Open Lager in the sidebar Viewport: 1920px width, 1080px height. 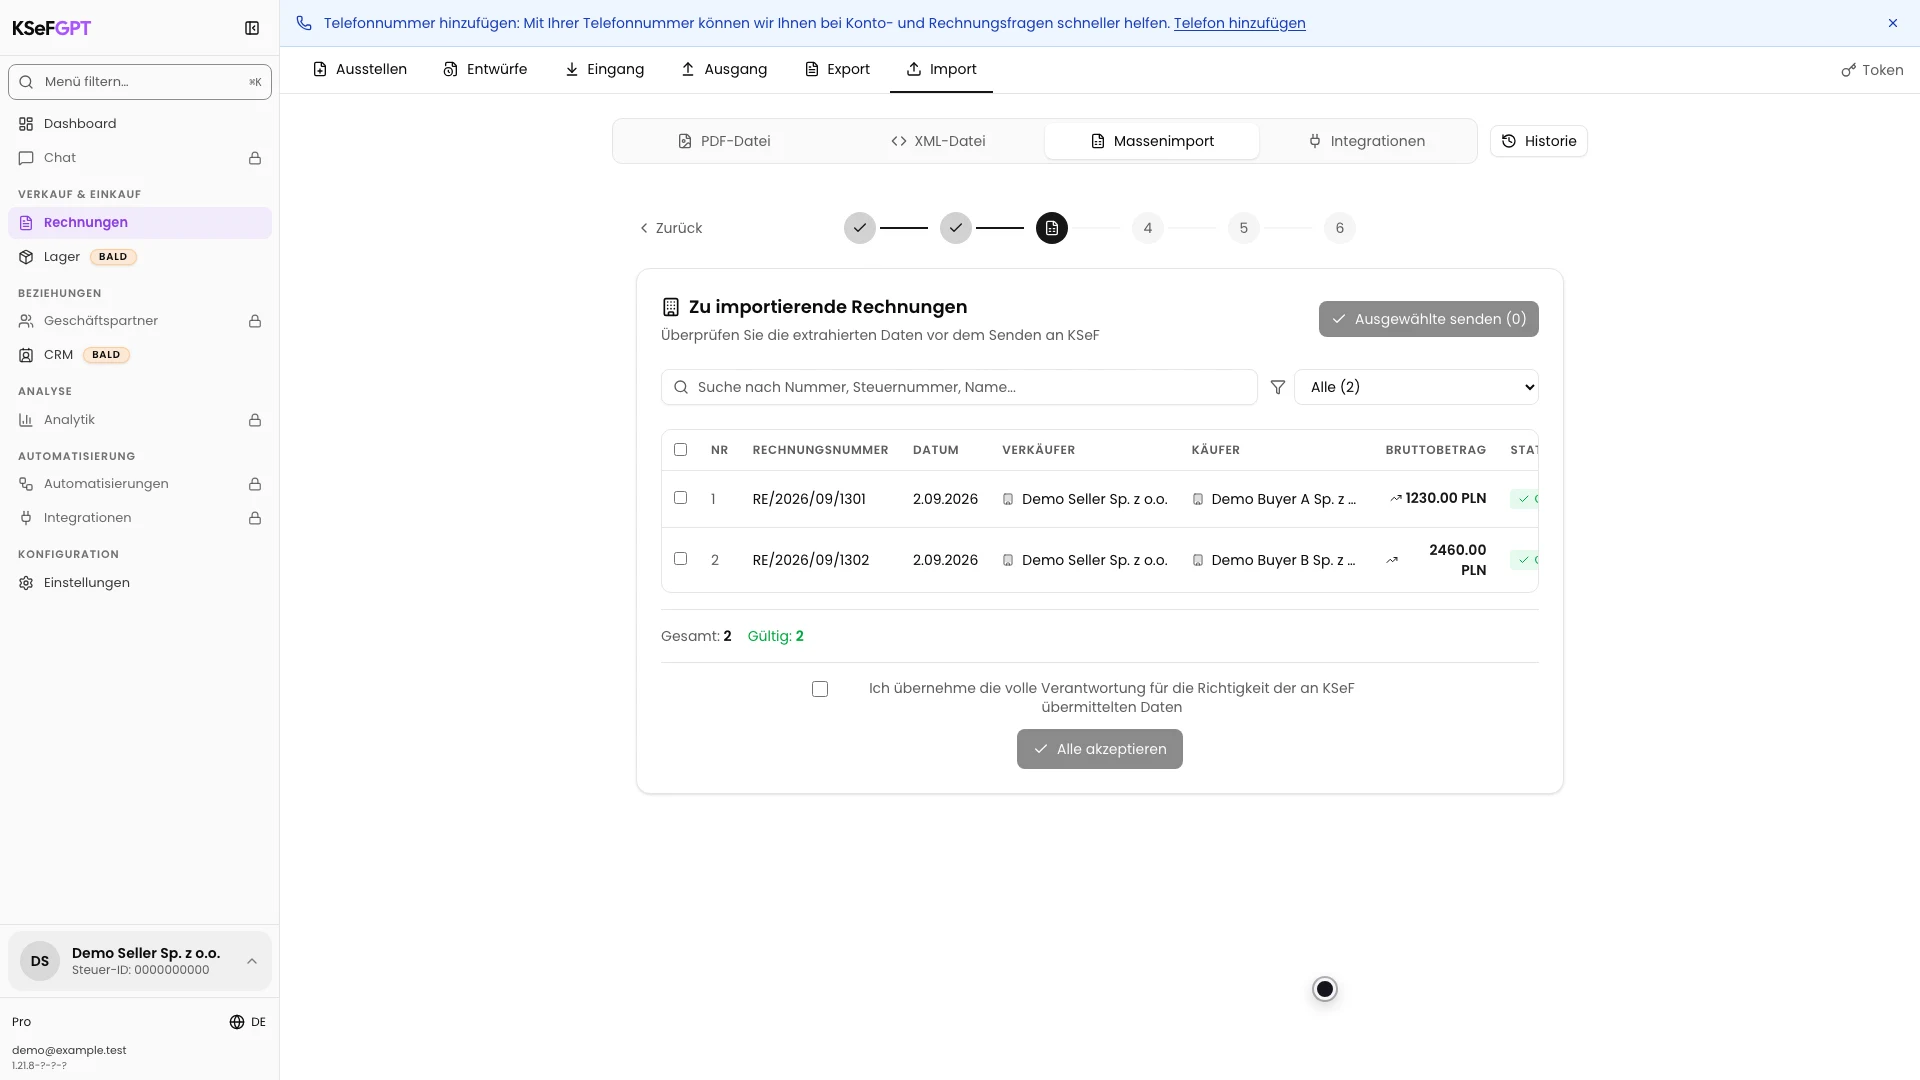click(140, 257)
